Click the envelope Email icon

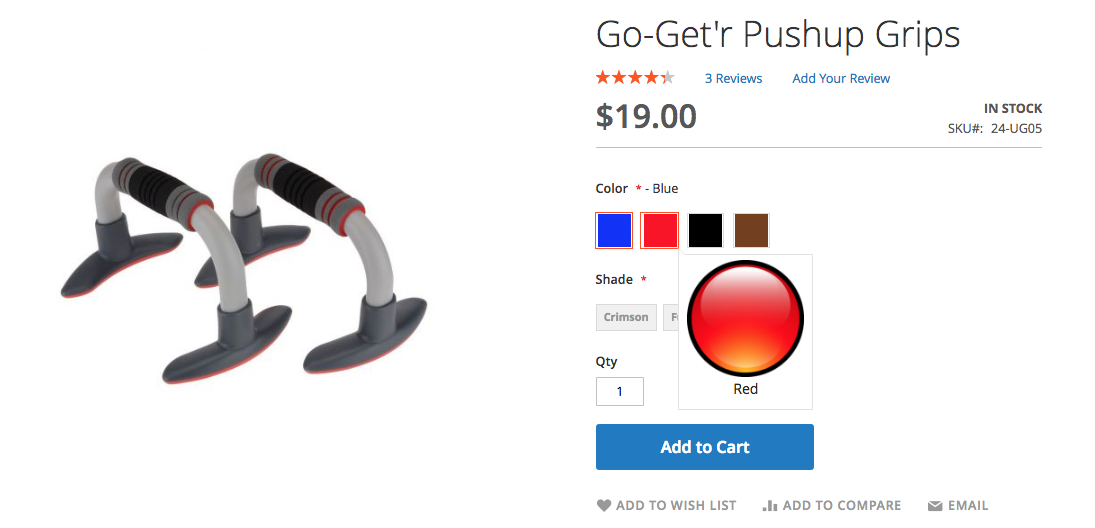pos(934,506)
